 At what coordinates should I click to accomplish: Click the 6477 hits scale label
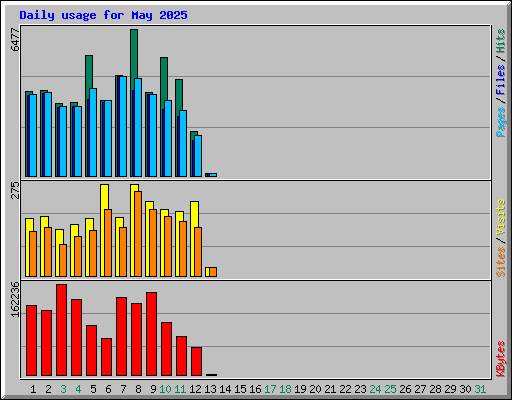point(15,39)
